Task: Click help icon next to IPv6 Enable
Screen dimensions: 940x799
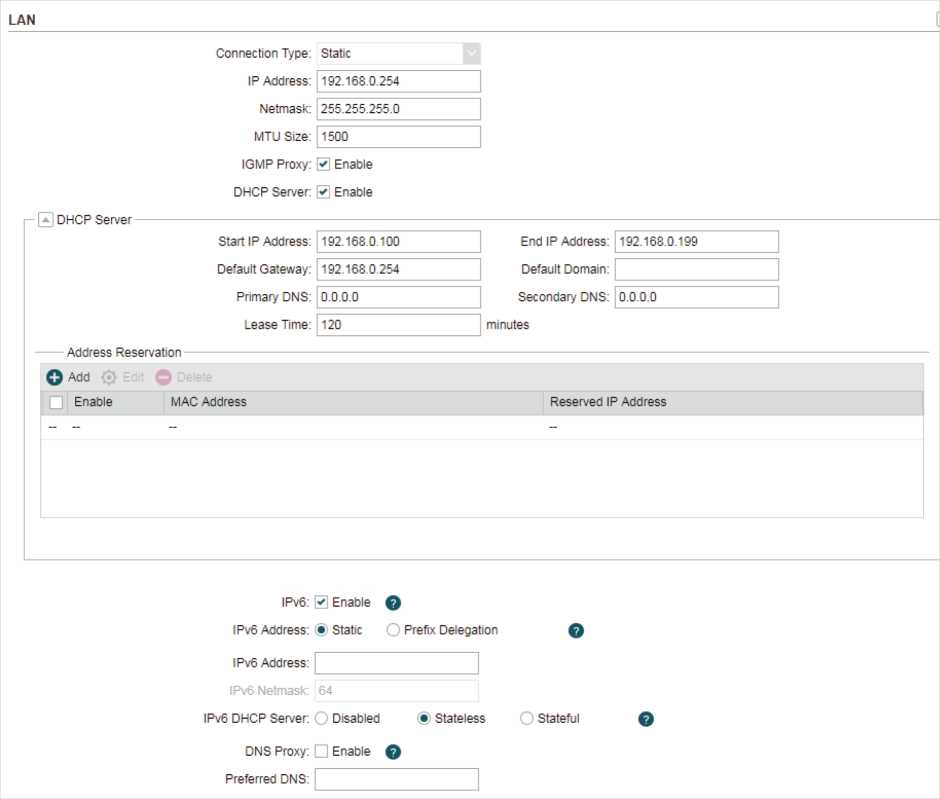Action: click(393, 603)
